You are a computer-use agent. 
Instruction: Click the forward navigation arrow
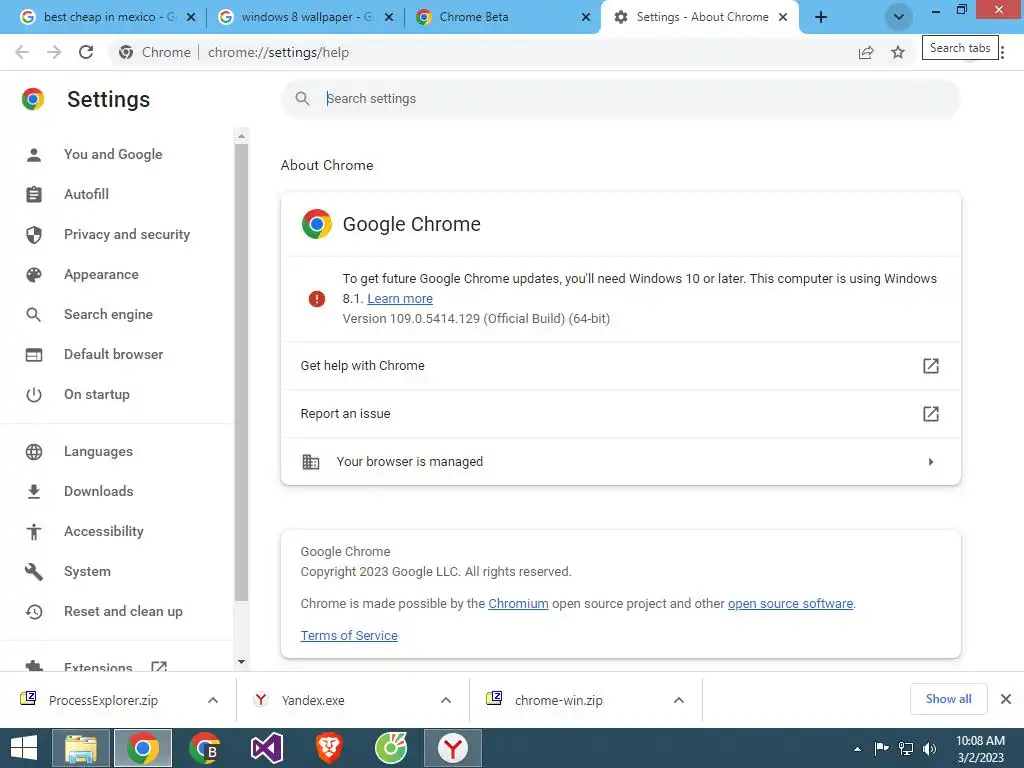pyautogui.click(x=54, y=52)
